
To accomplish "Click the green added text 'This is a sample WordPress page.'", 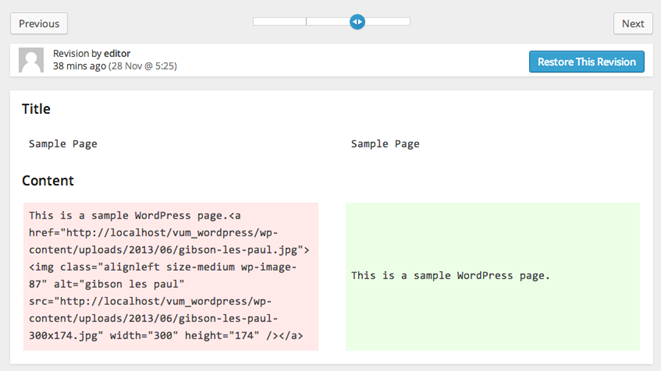I will pos(451,276).
